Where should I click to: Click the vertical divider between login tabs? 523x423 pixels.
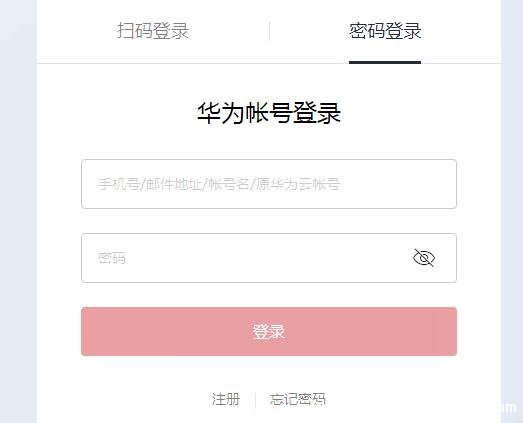(x=270, y=31)
